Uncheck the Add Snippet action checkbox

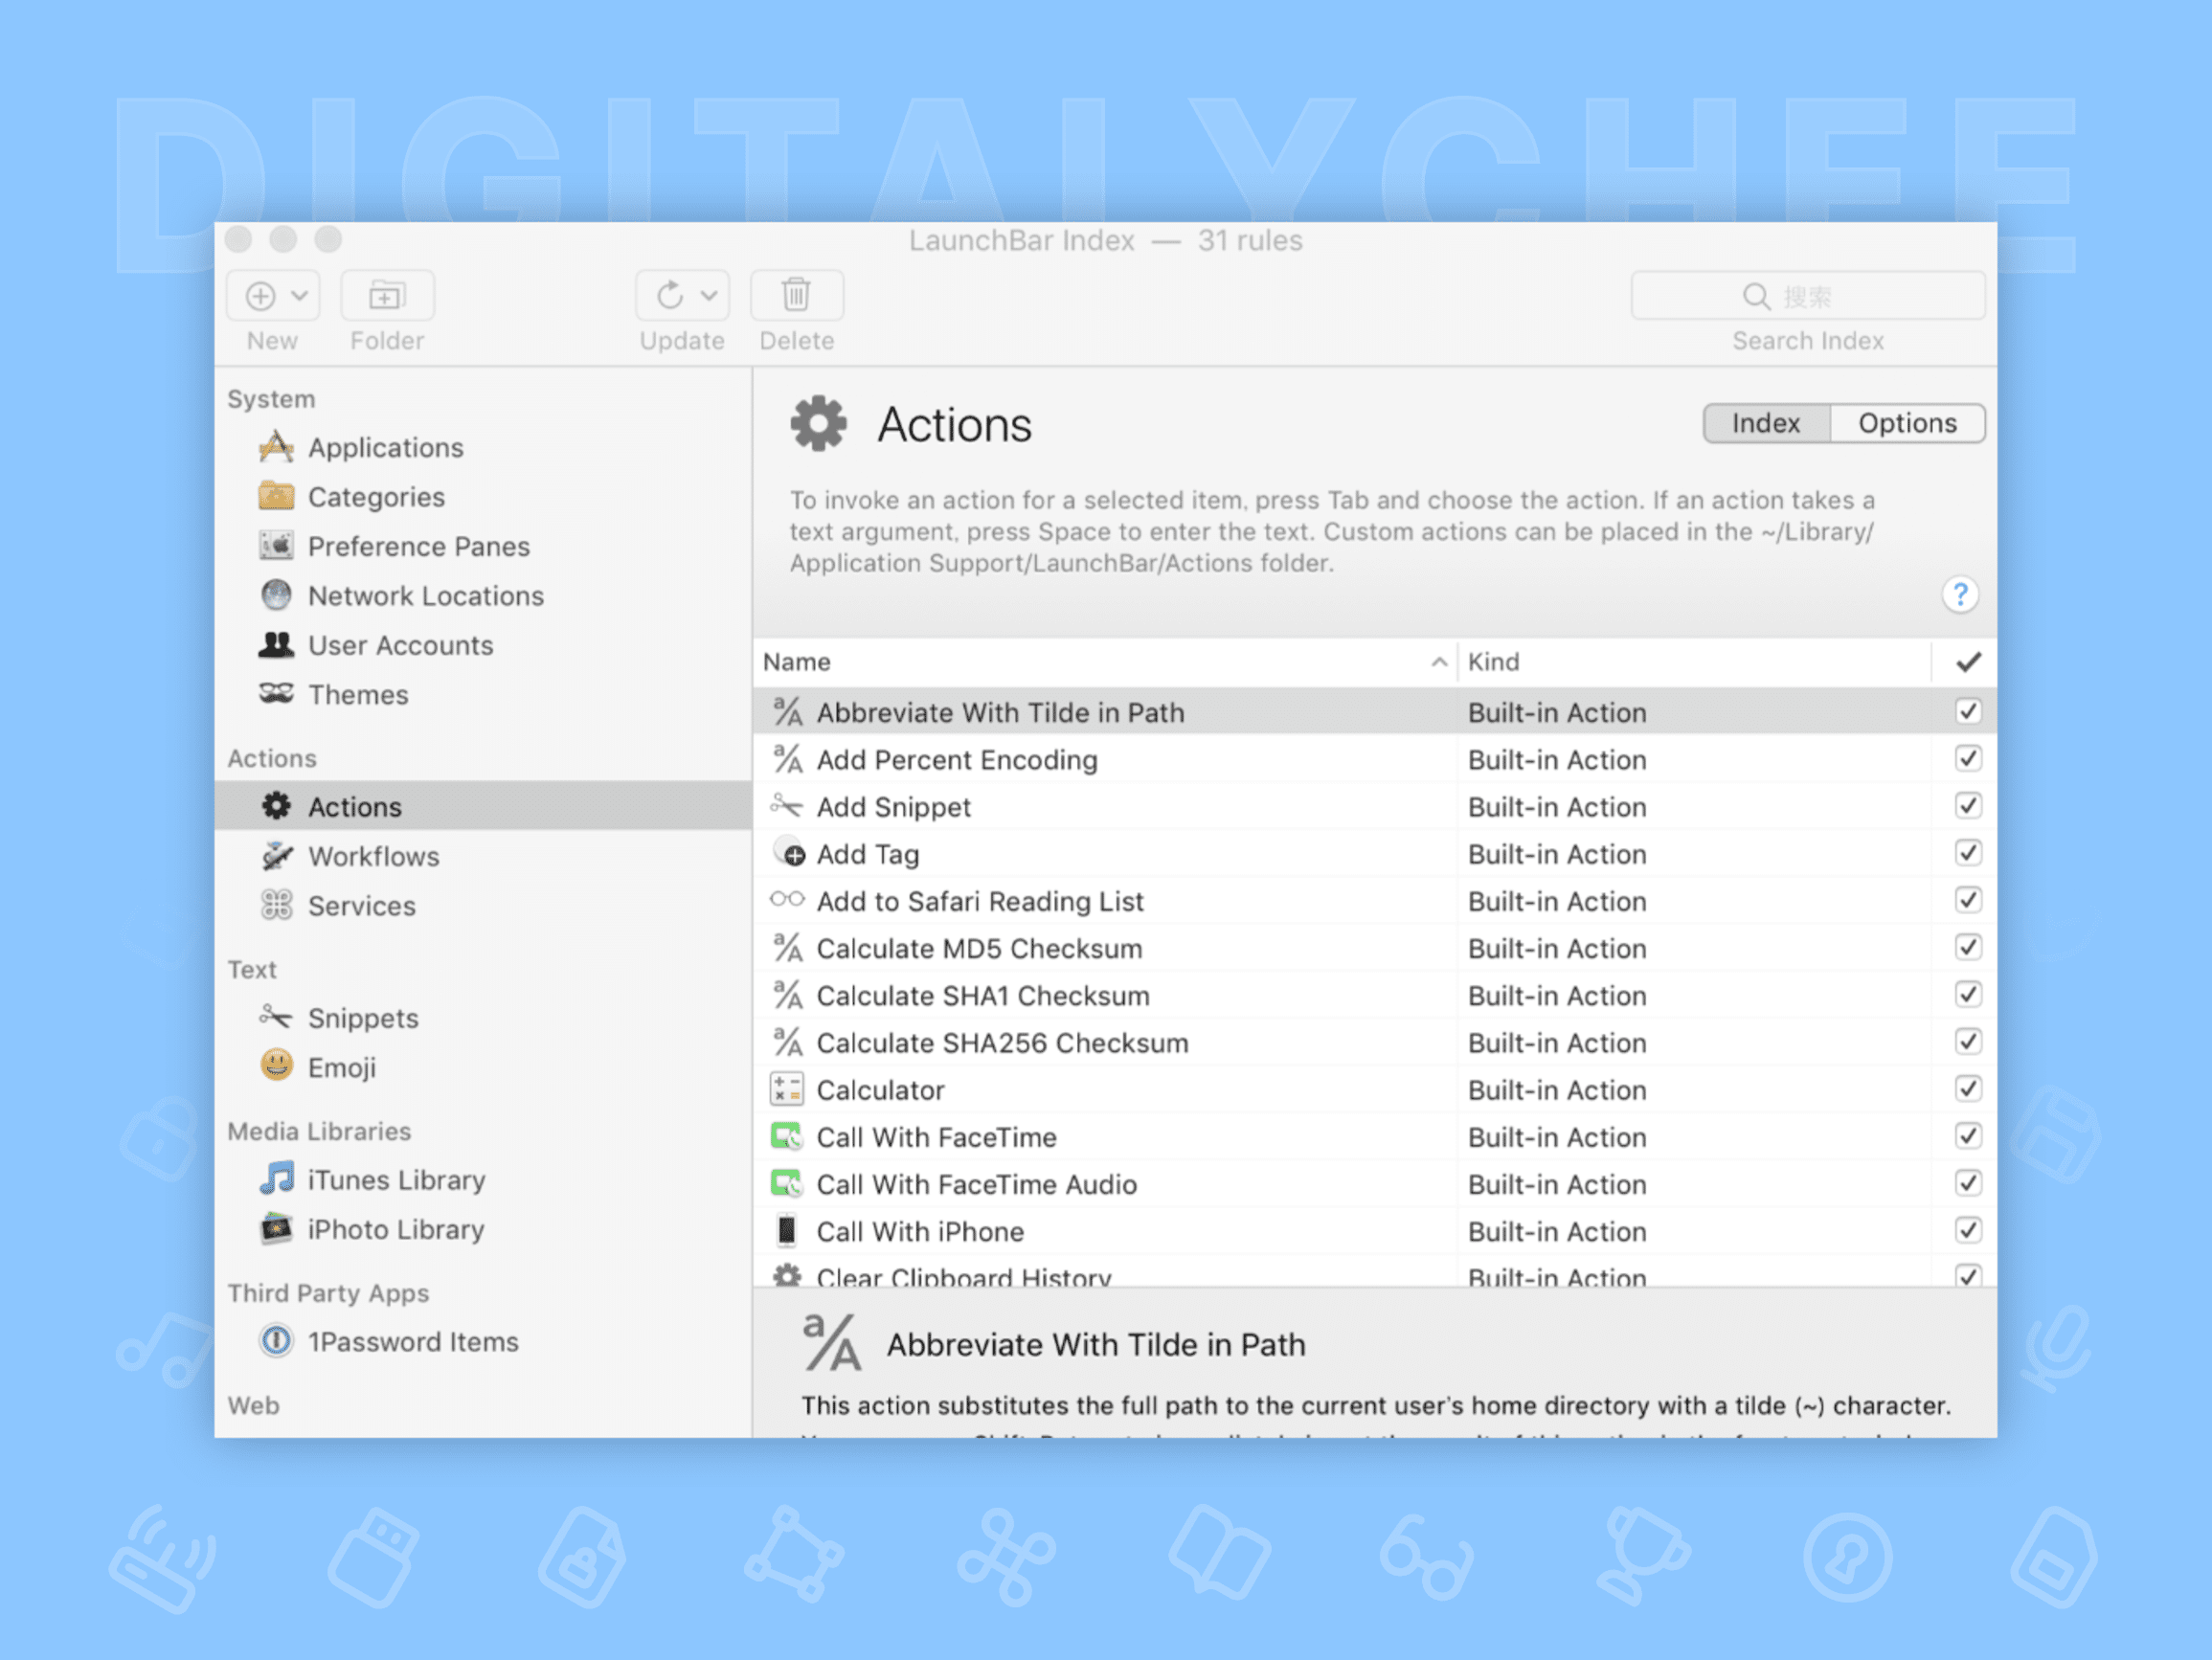point(1967,806)
